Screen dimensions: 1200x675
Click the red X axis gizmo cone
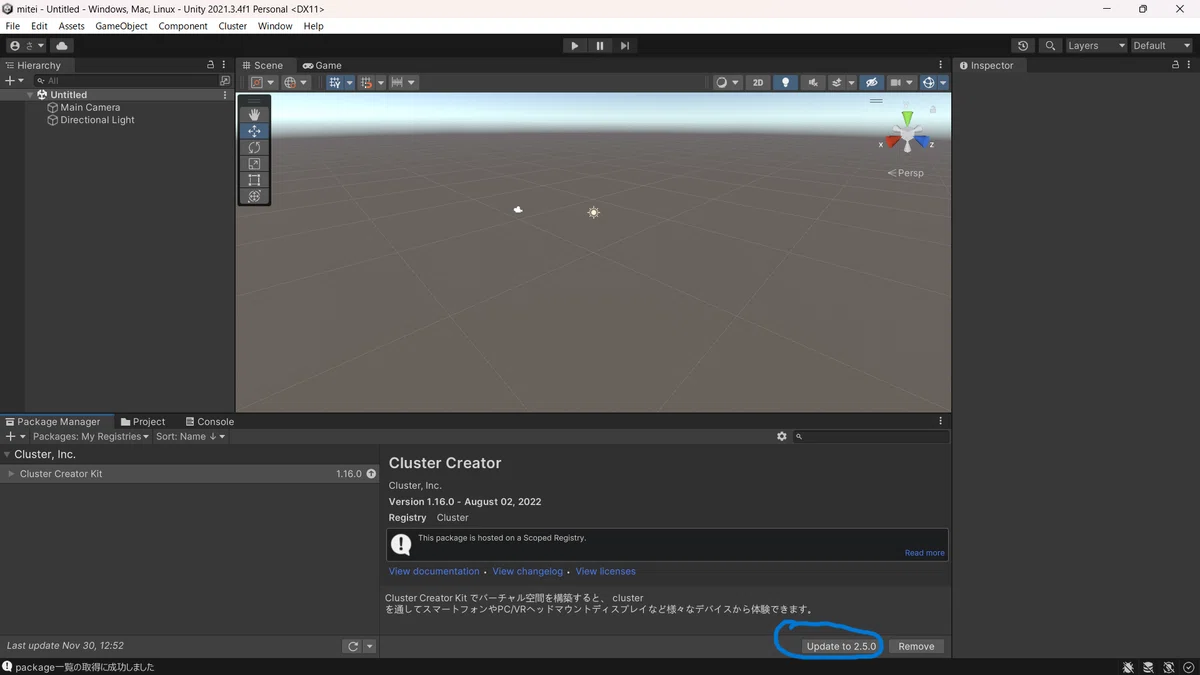[892, 143]
